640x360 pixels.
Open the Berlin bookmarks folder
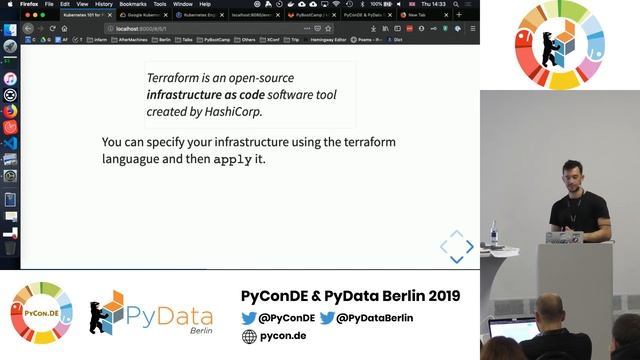tap(161, 40)
